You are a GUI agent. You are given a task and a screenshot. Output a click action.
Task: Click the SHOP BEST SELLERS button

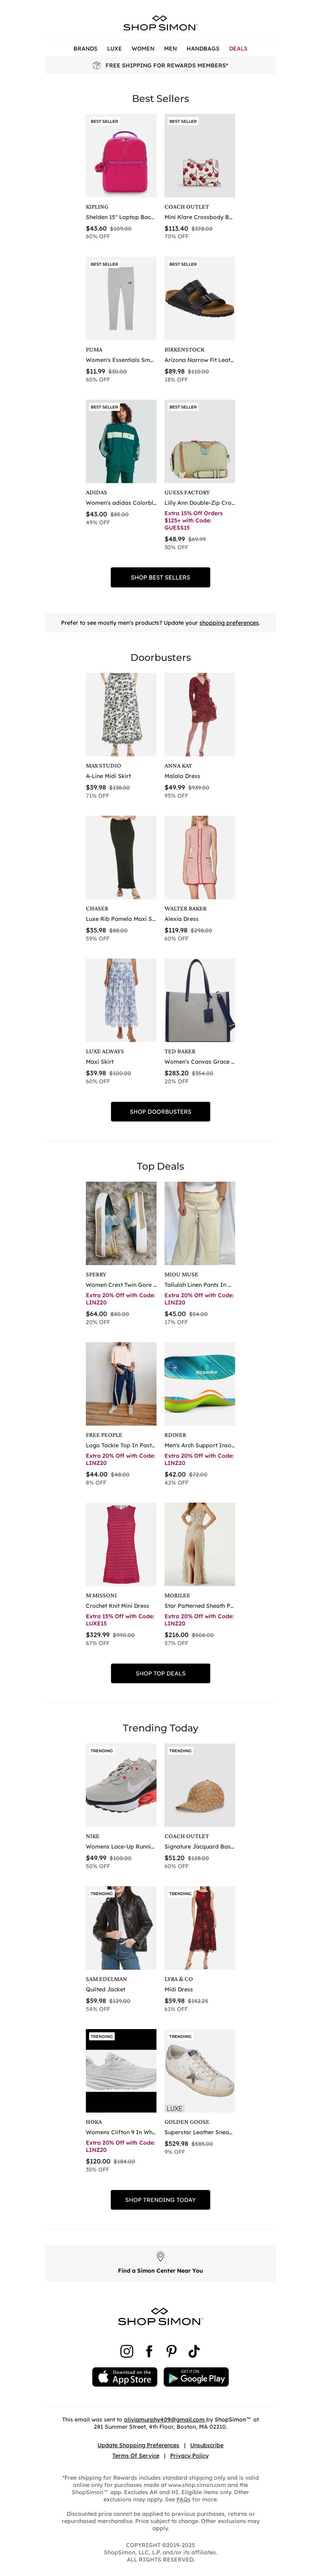point(160,577)
